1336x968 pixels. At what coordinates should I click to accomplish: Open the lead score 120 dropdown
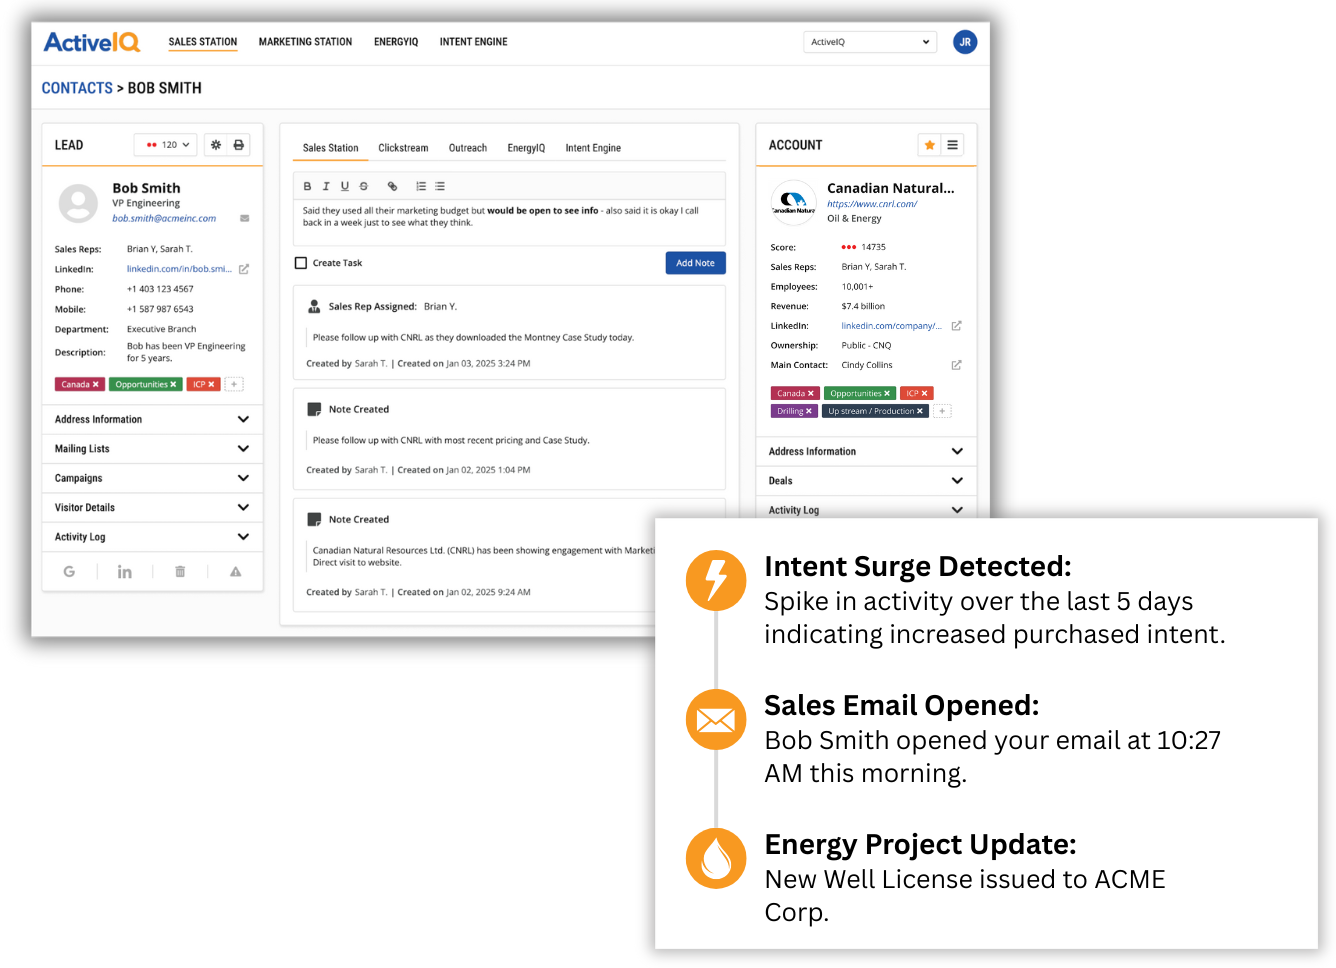[x=166, y=145]
